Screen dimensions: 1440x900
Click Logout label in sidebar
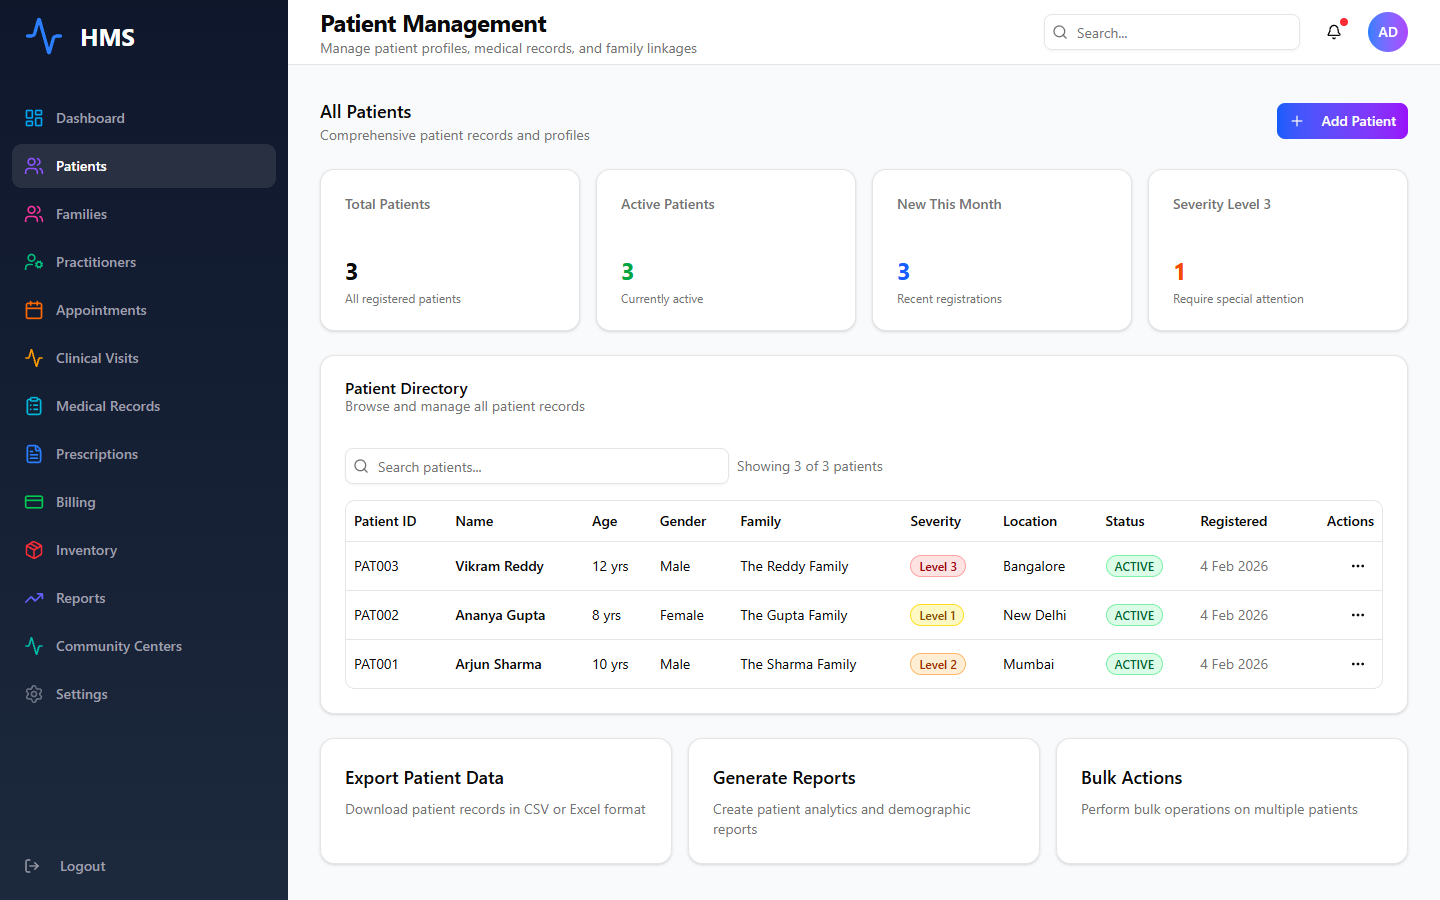[x=82, y=866]
